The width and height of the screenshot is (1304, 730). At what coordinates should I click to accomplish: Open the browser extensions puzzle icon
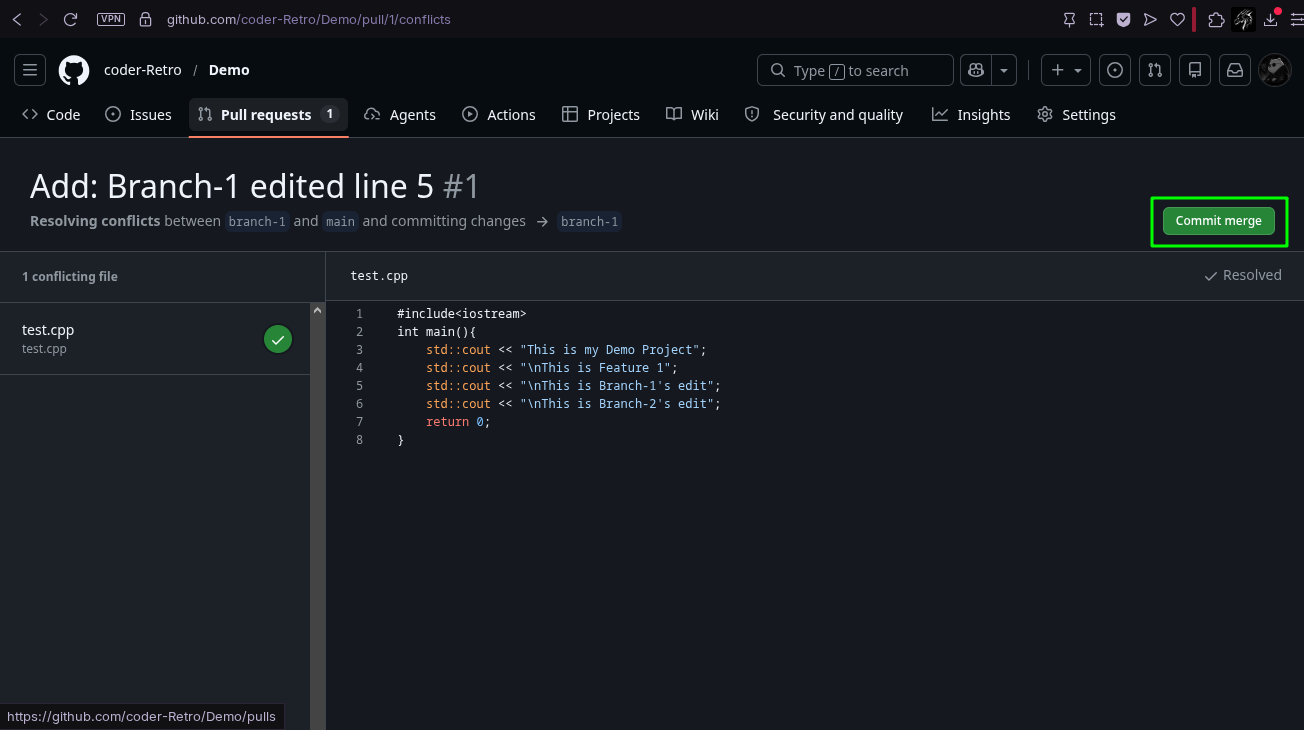point(1216,19)
